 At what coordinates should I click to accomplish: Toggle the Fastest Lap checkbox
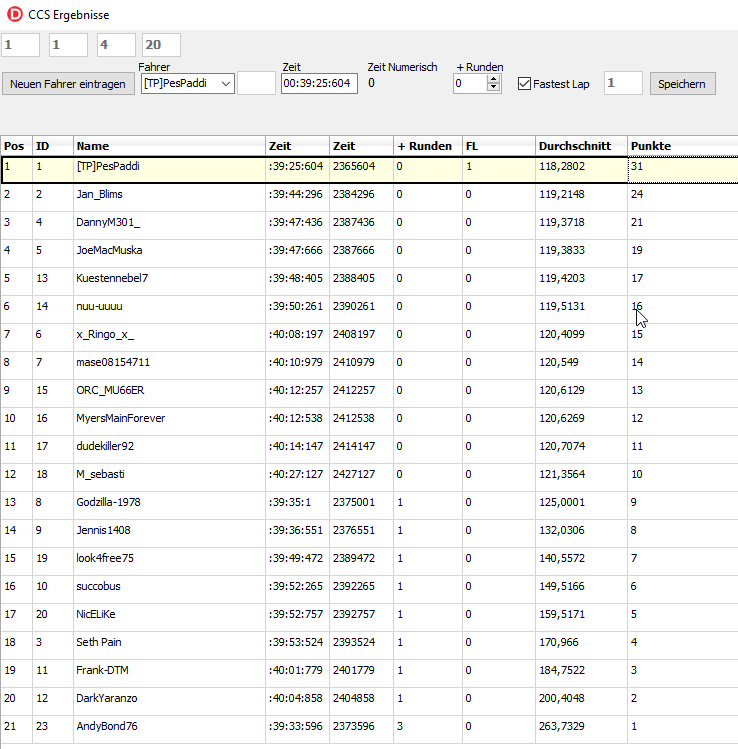coord(524,84)
